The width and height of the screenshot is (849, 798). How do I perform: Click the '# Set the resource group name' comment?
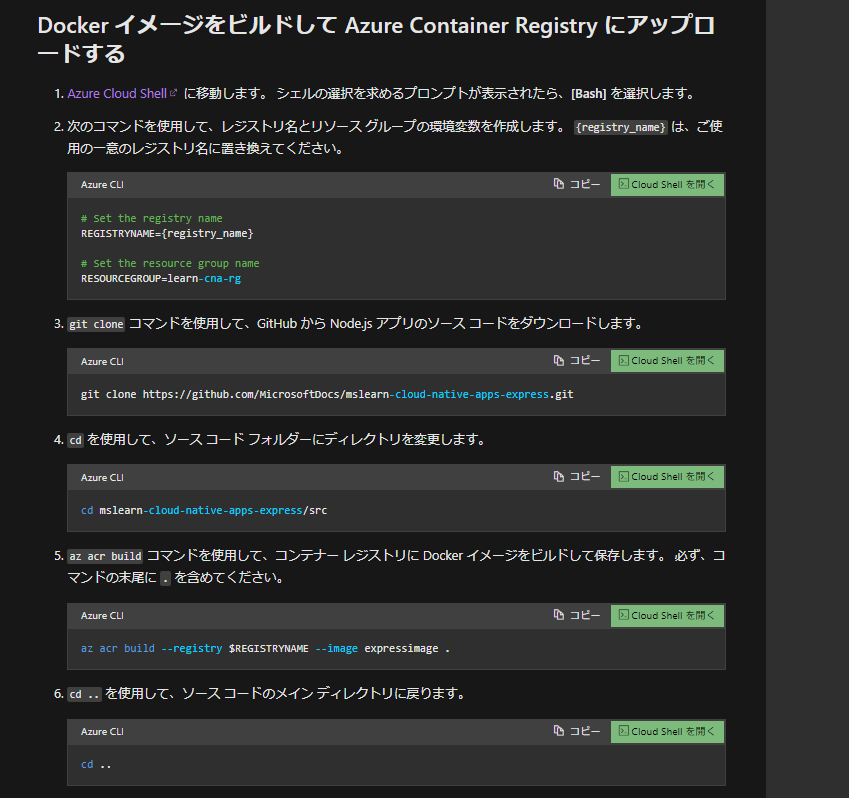[x=170, y=263]
